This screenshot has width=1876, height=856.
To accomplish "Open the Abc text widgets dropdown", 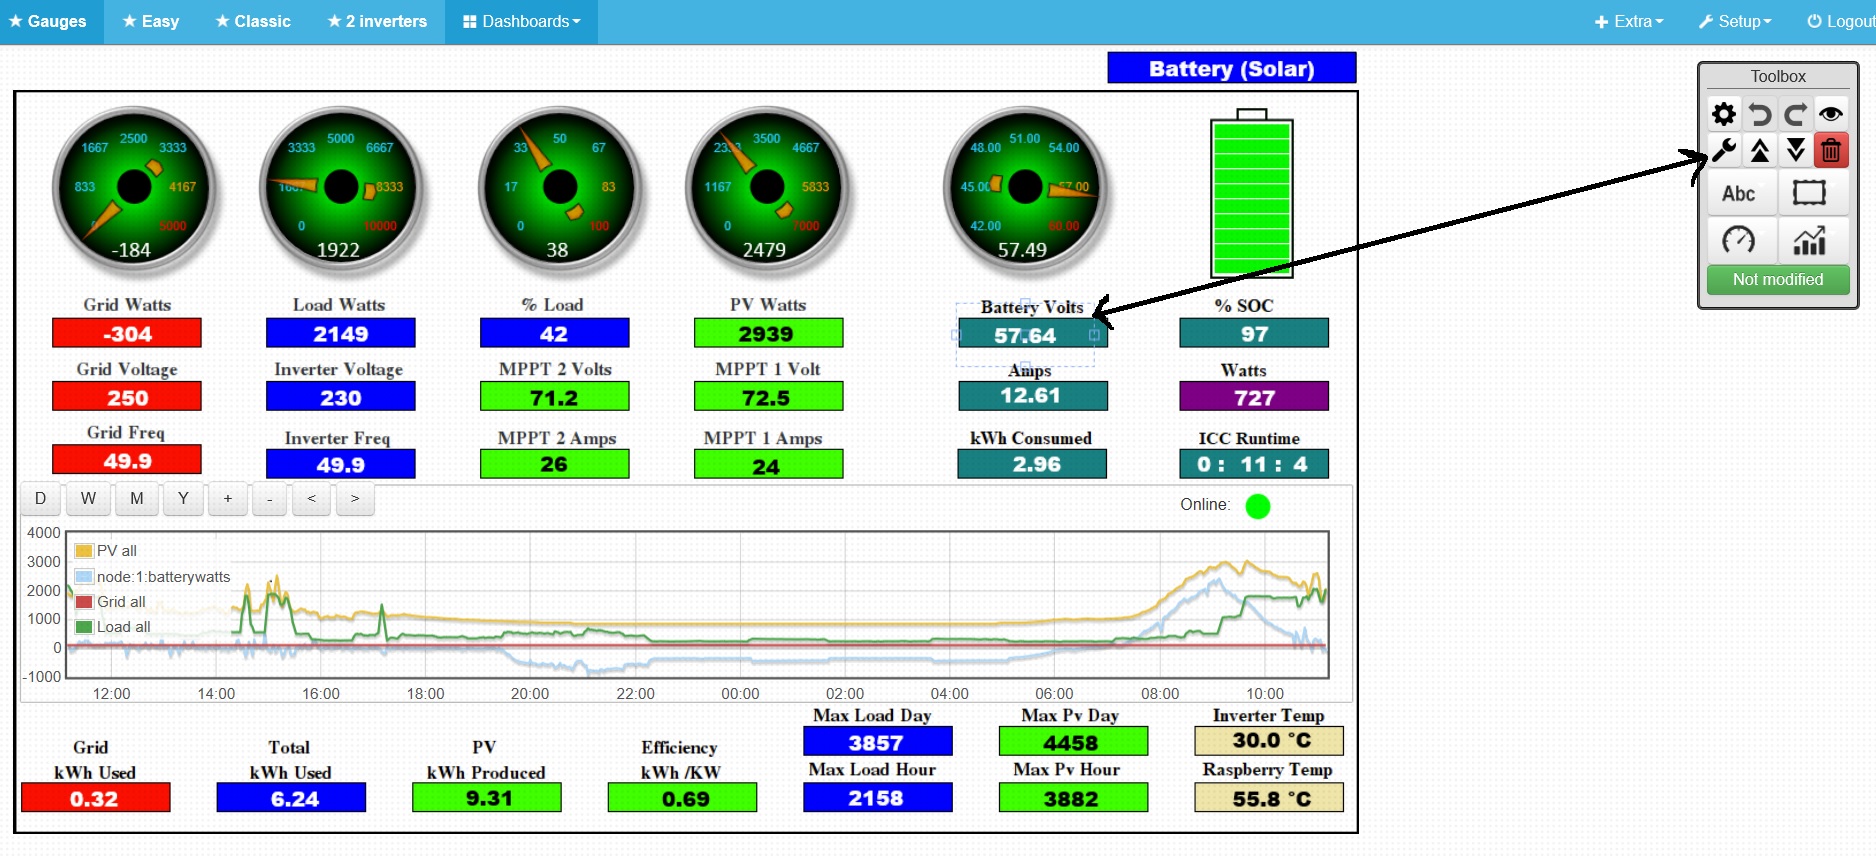I will [1740, 194].
